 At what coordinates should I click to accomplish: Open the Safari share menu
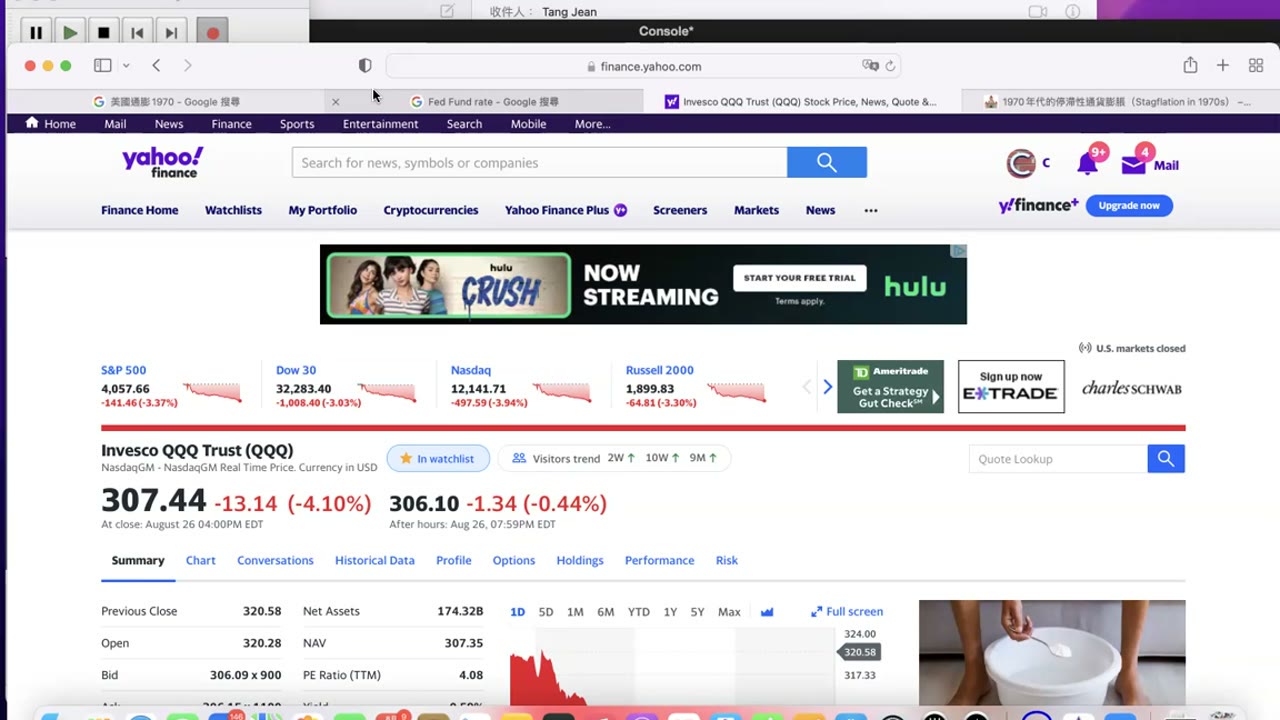pyautogui.click(x=1190, y=65)
